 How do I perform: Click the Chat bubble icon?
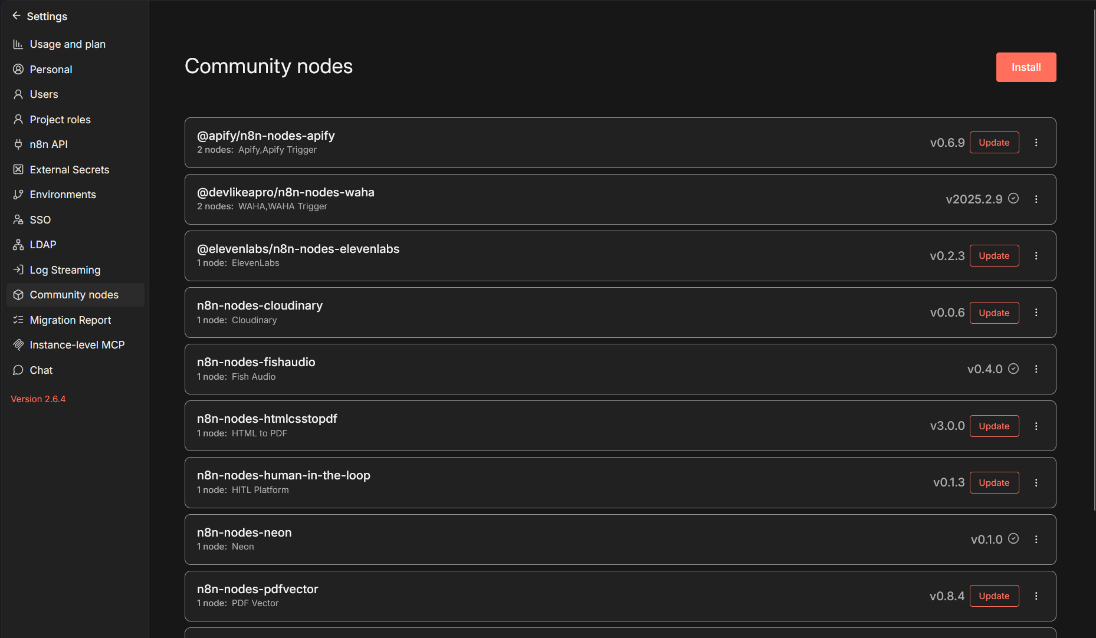pos(18,370)
